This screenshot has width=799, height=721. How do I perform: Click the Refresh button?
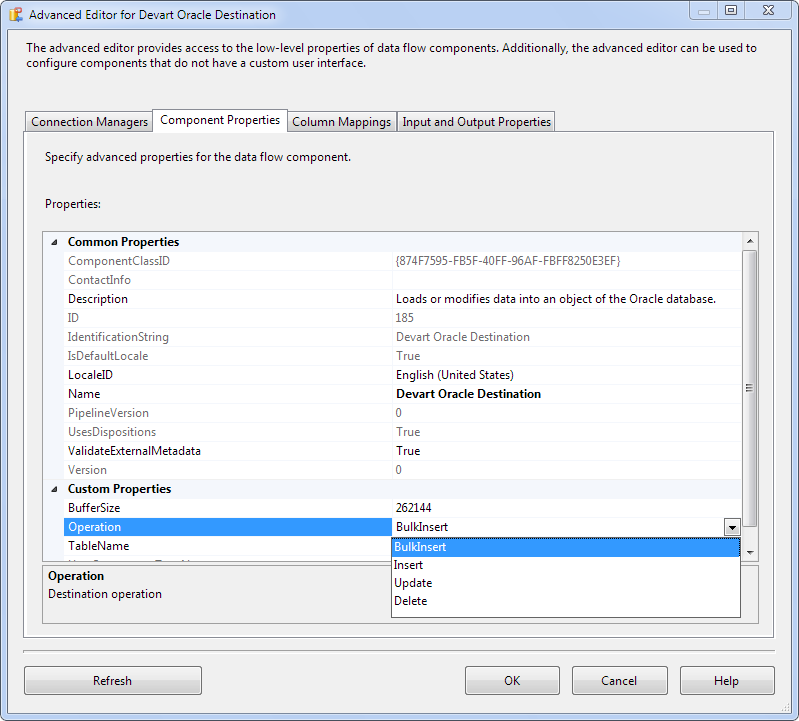tap(113, 681)
